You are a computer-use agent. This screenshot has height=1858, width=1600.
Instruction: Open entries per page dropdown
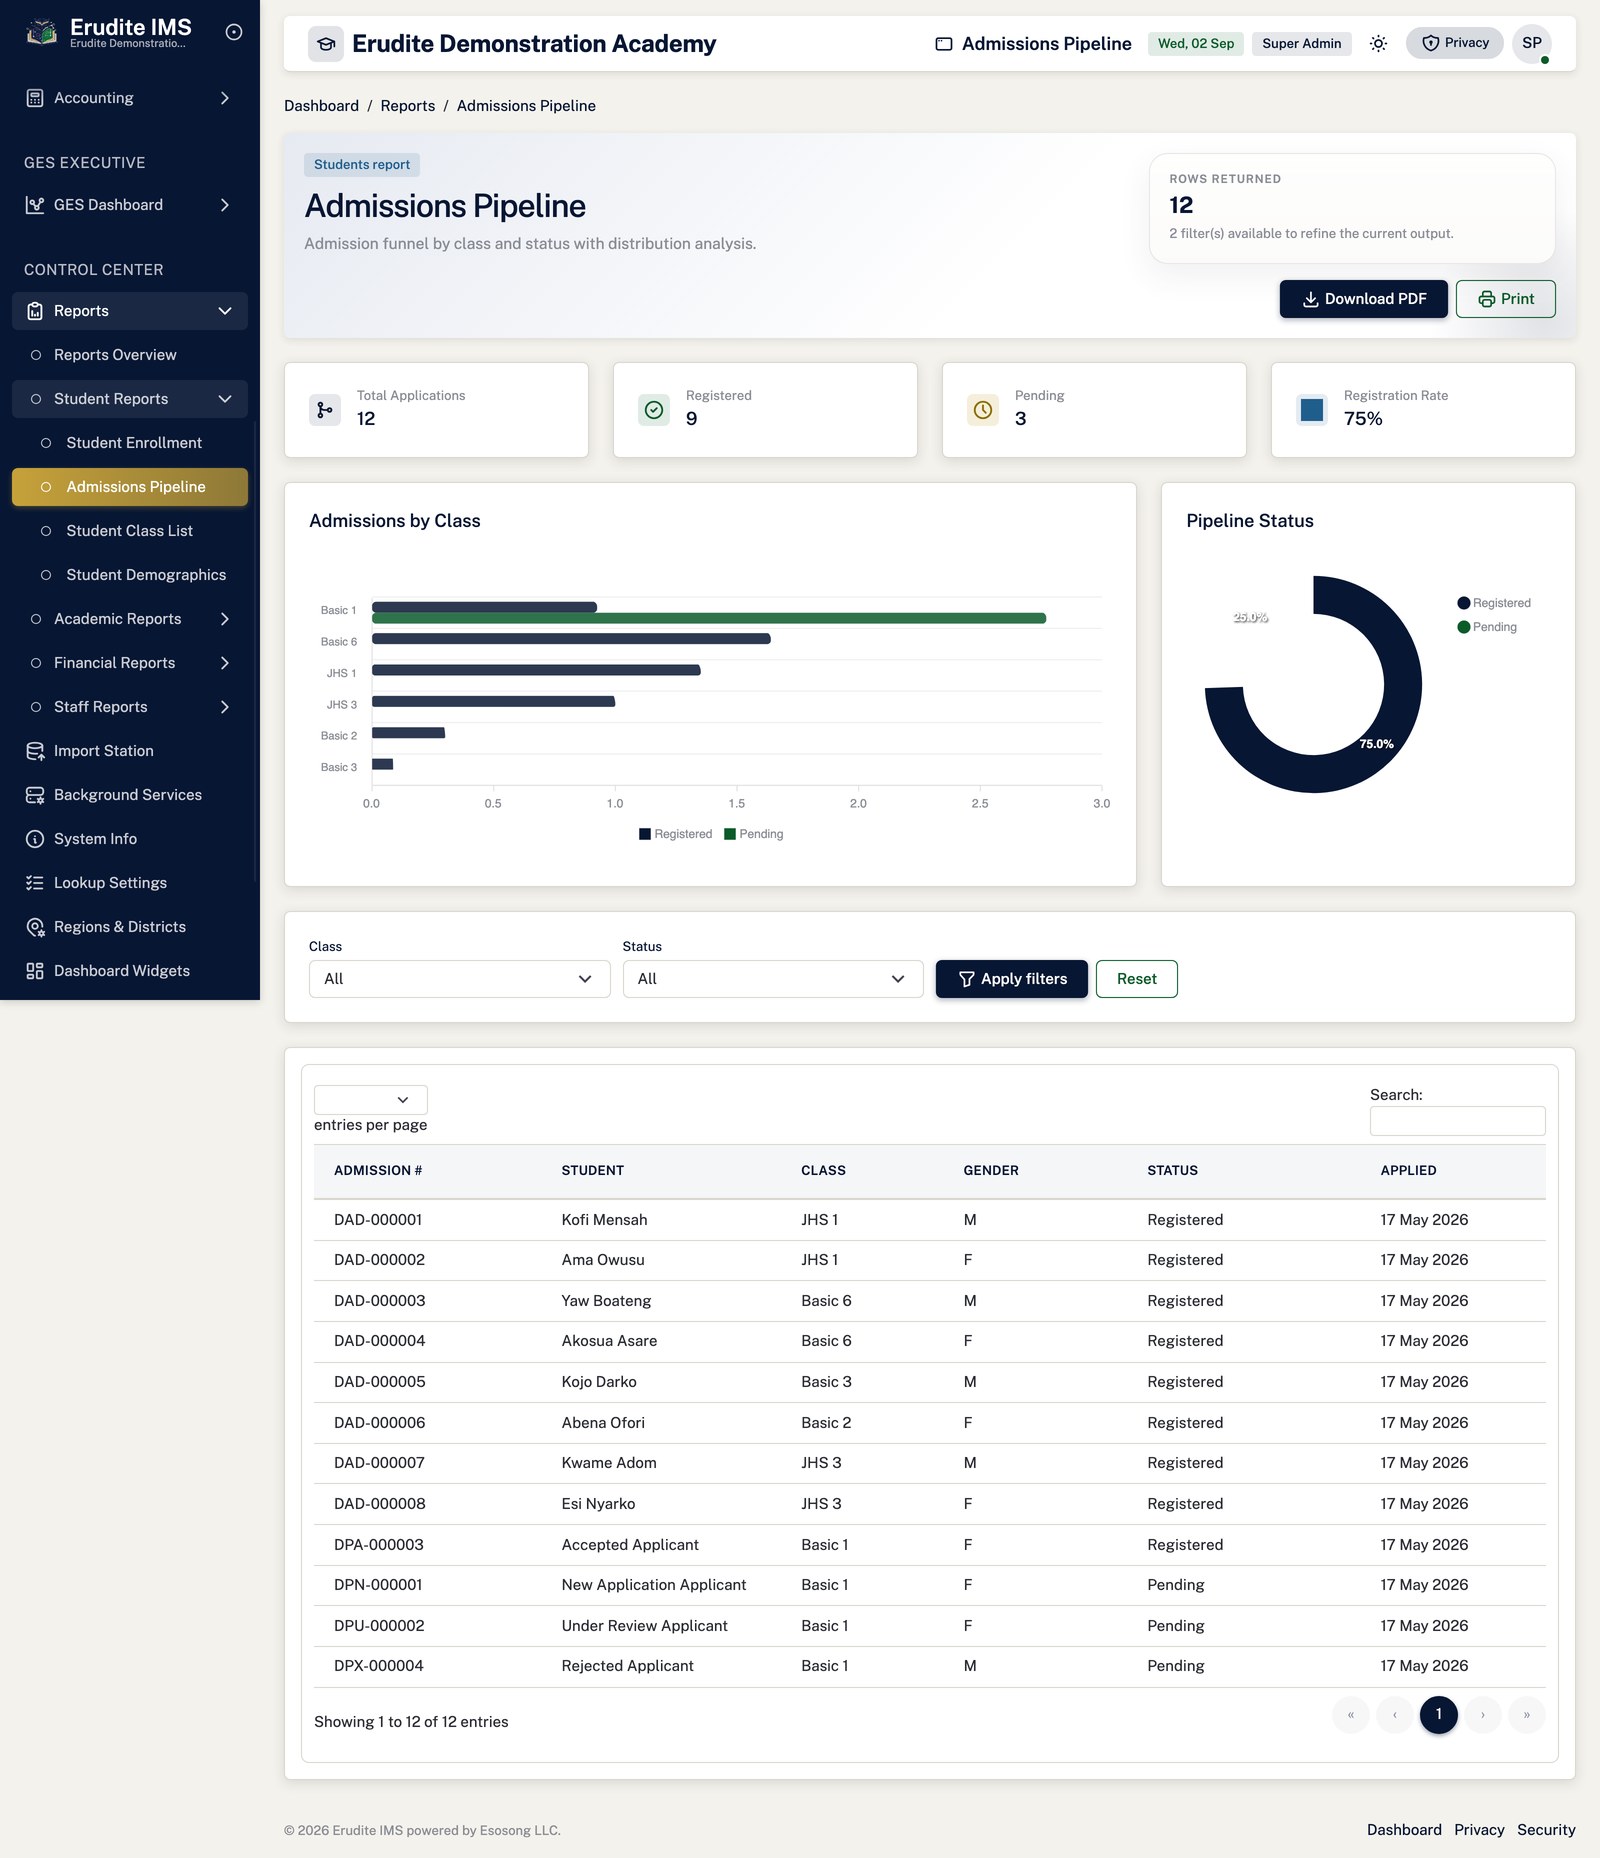point(371,1100)
